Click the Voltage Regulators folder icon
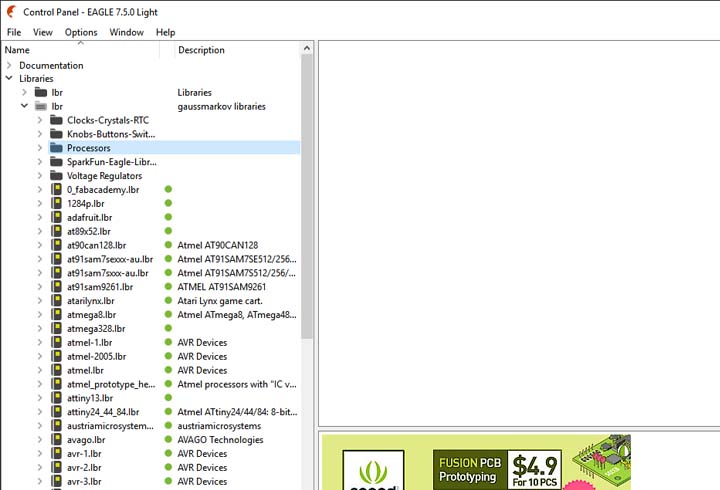 coord(56,176)
